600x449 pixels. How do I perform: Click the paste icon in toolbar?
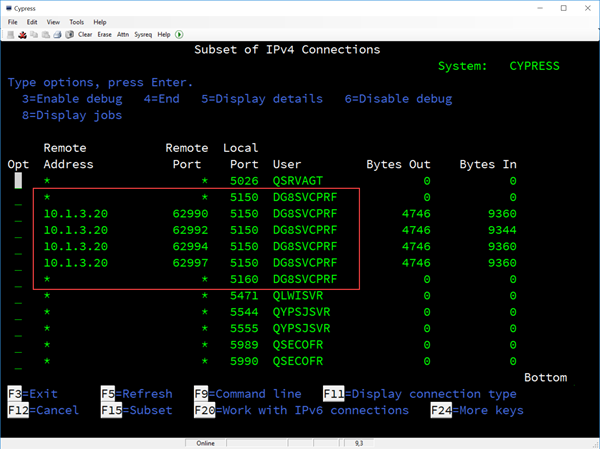[45, 34]
